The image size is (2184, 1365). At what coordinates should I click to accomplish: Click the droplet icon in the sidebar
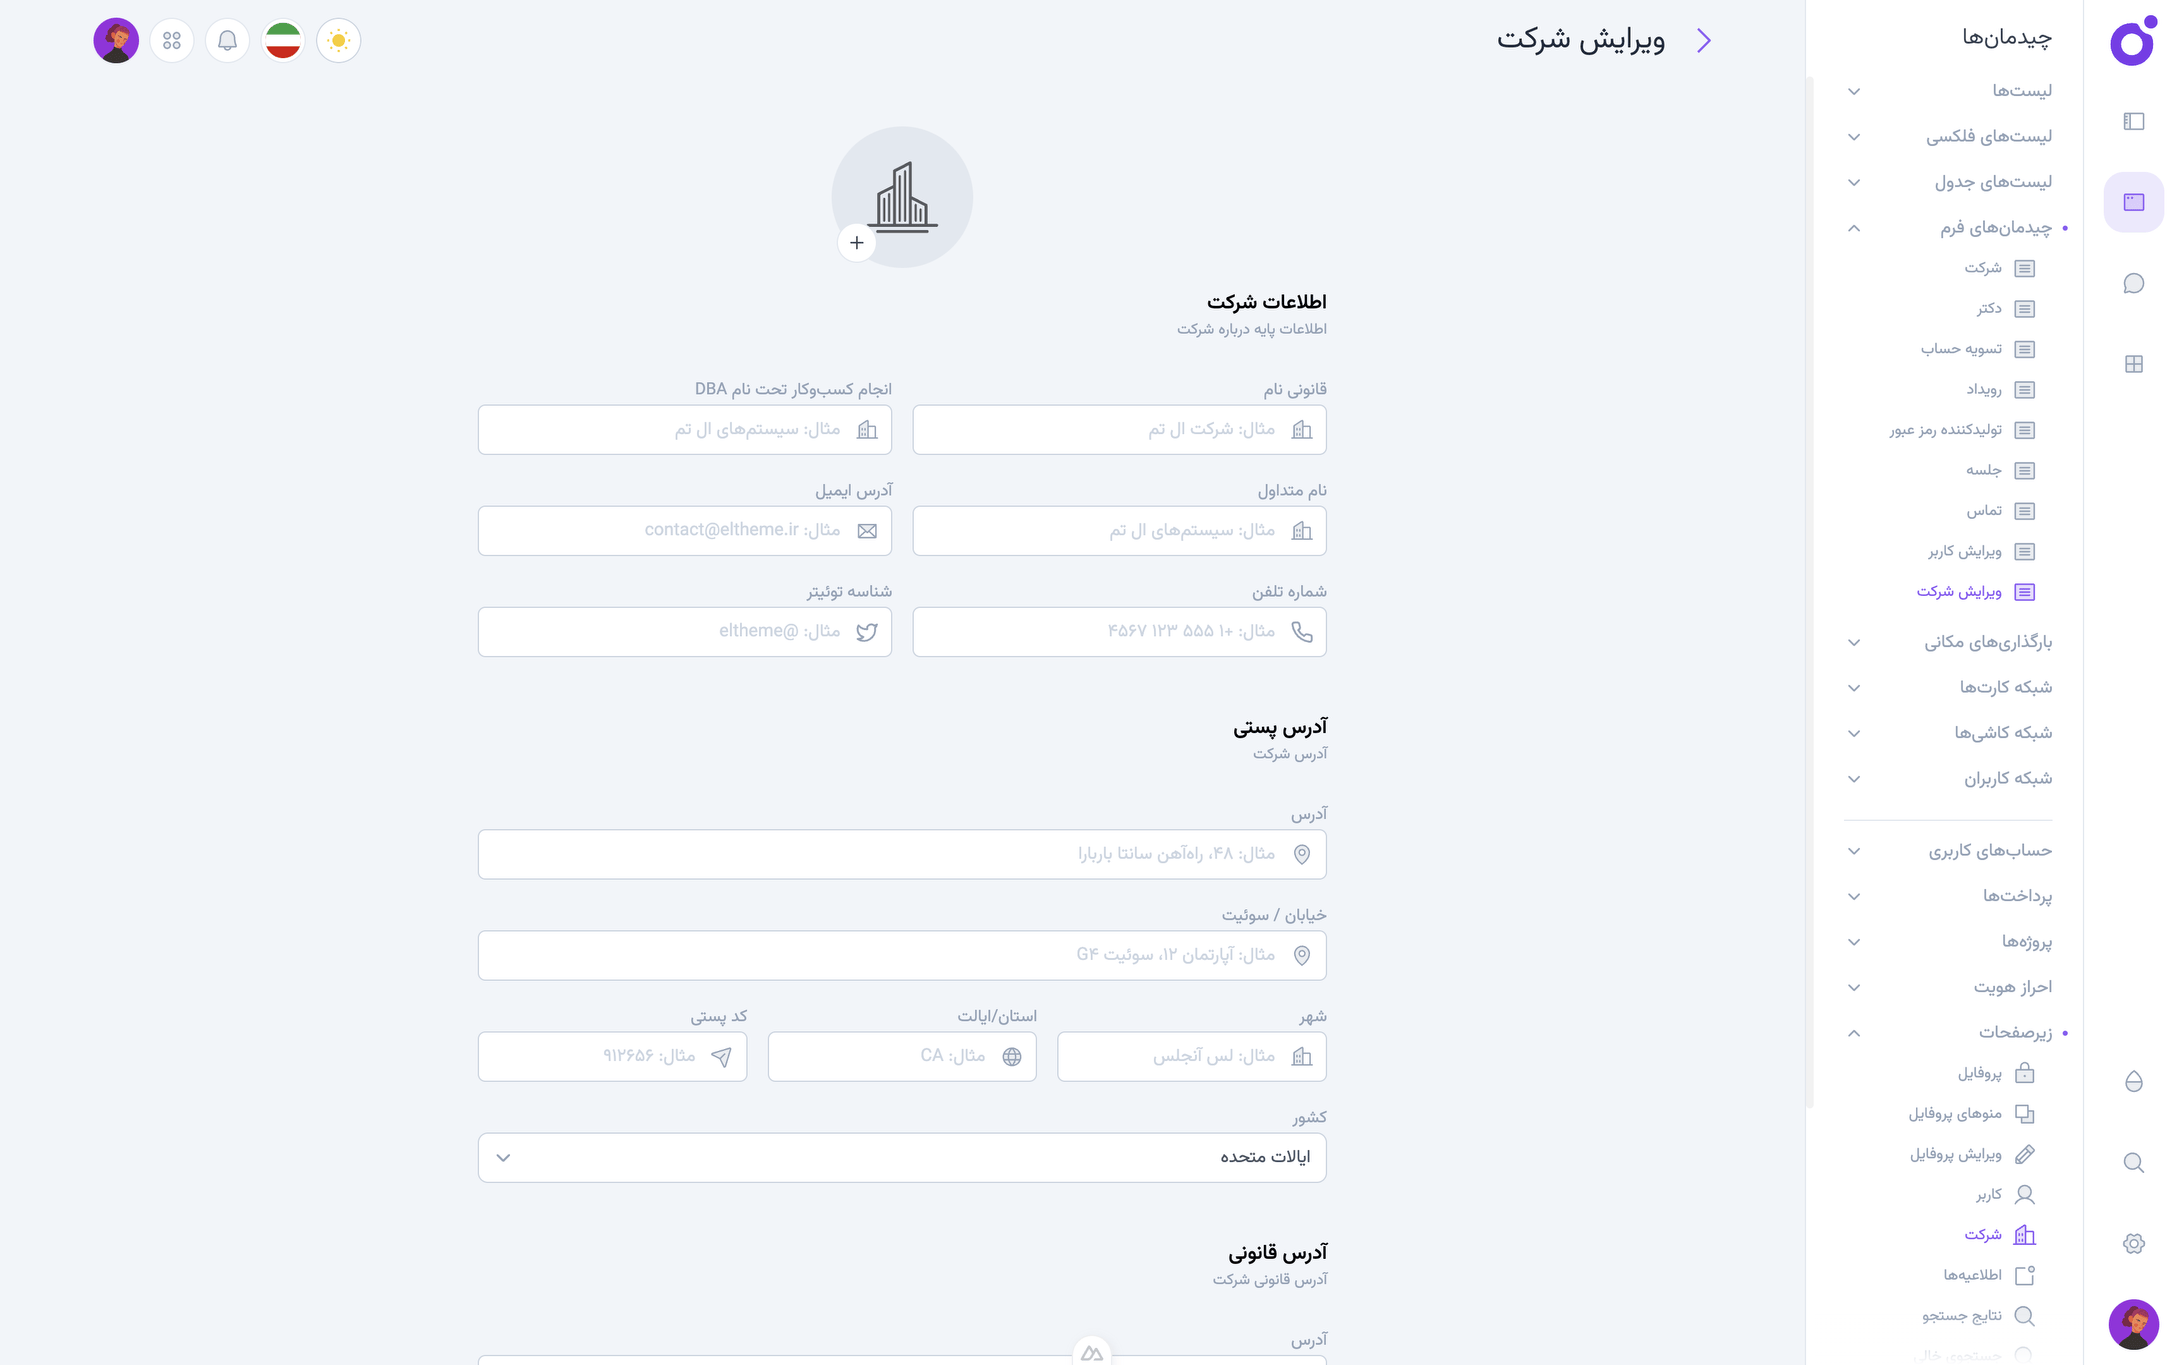click(x=2132, y=1081)
